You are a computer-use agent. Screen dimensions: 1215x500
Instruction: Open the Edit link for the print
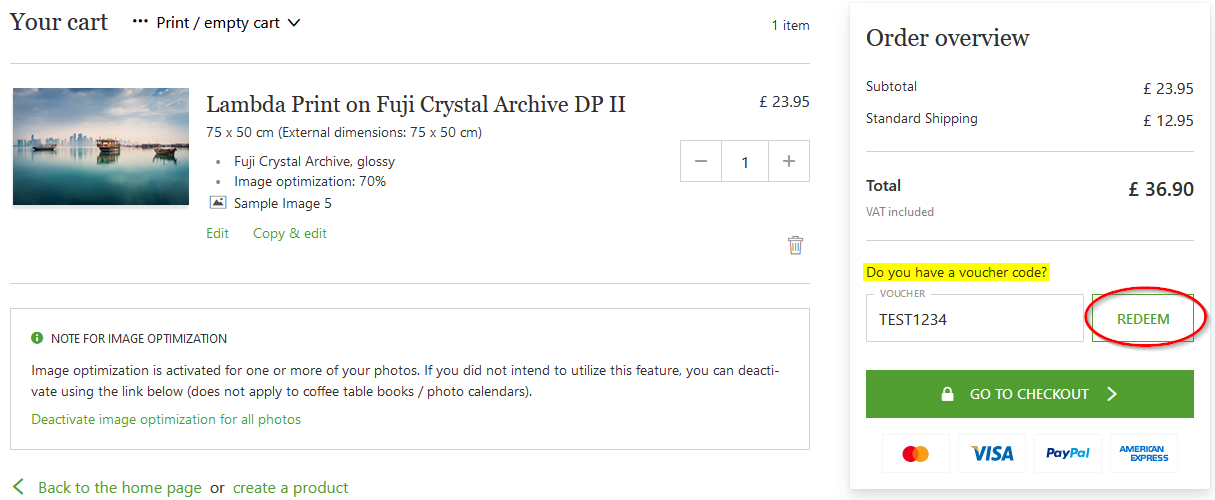pyautogui.click(x=217, y=233)
